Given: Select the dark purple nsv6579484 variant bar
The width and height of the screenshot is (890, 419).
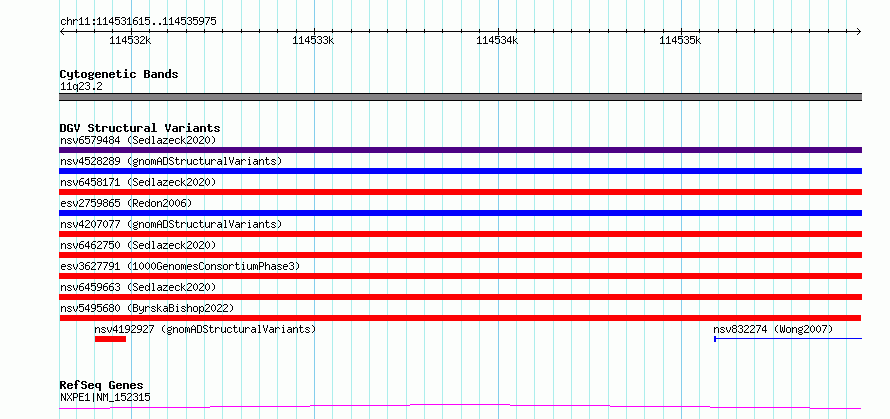Looking at the screenshot, I should point(460,150).
